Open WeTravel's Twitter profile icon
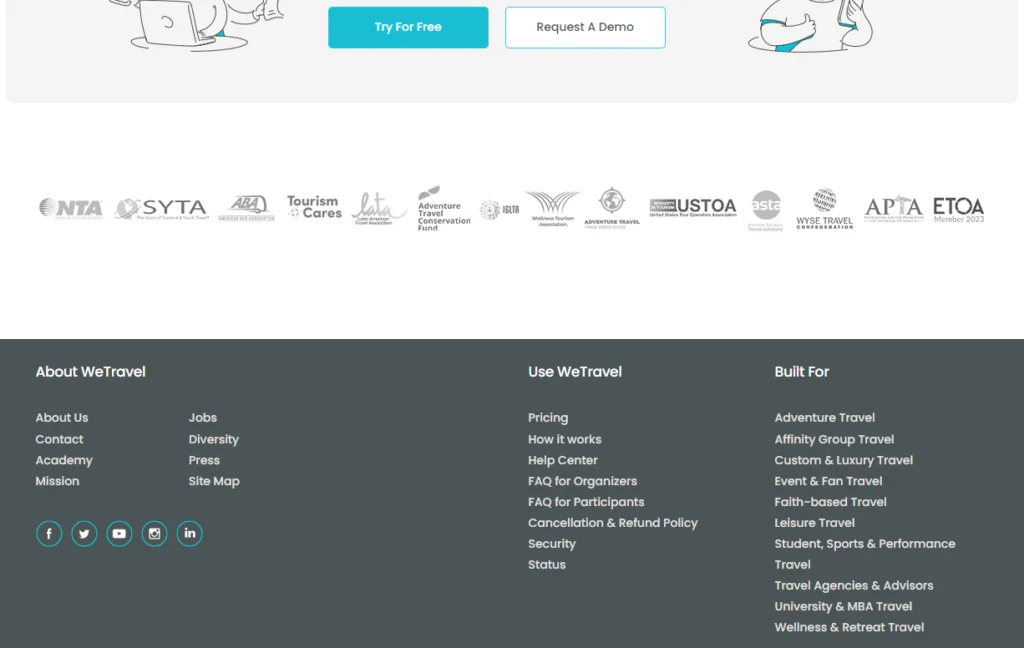The image size is (1024, 648). pos(84,534)
